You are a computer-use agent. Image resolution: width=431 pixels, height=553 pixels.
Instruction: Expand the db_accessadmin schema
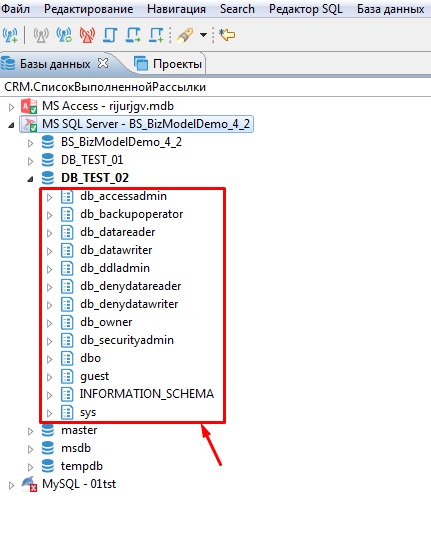(50, 198)
